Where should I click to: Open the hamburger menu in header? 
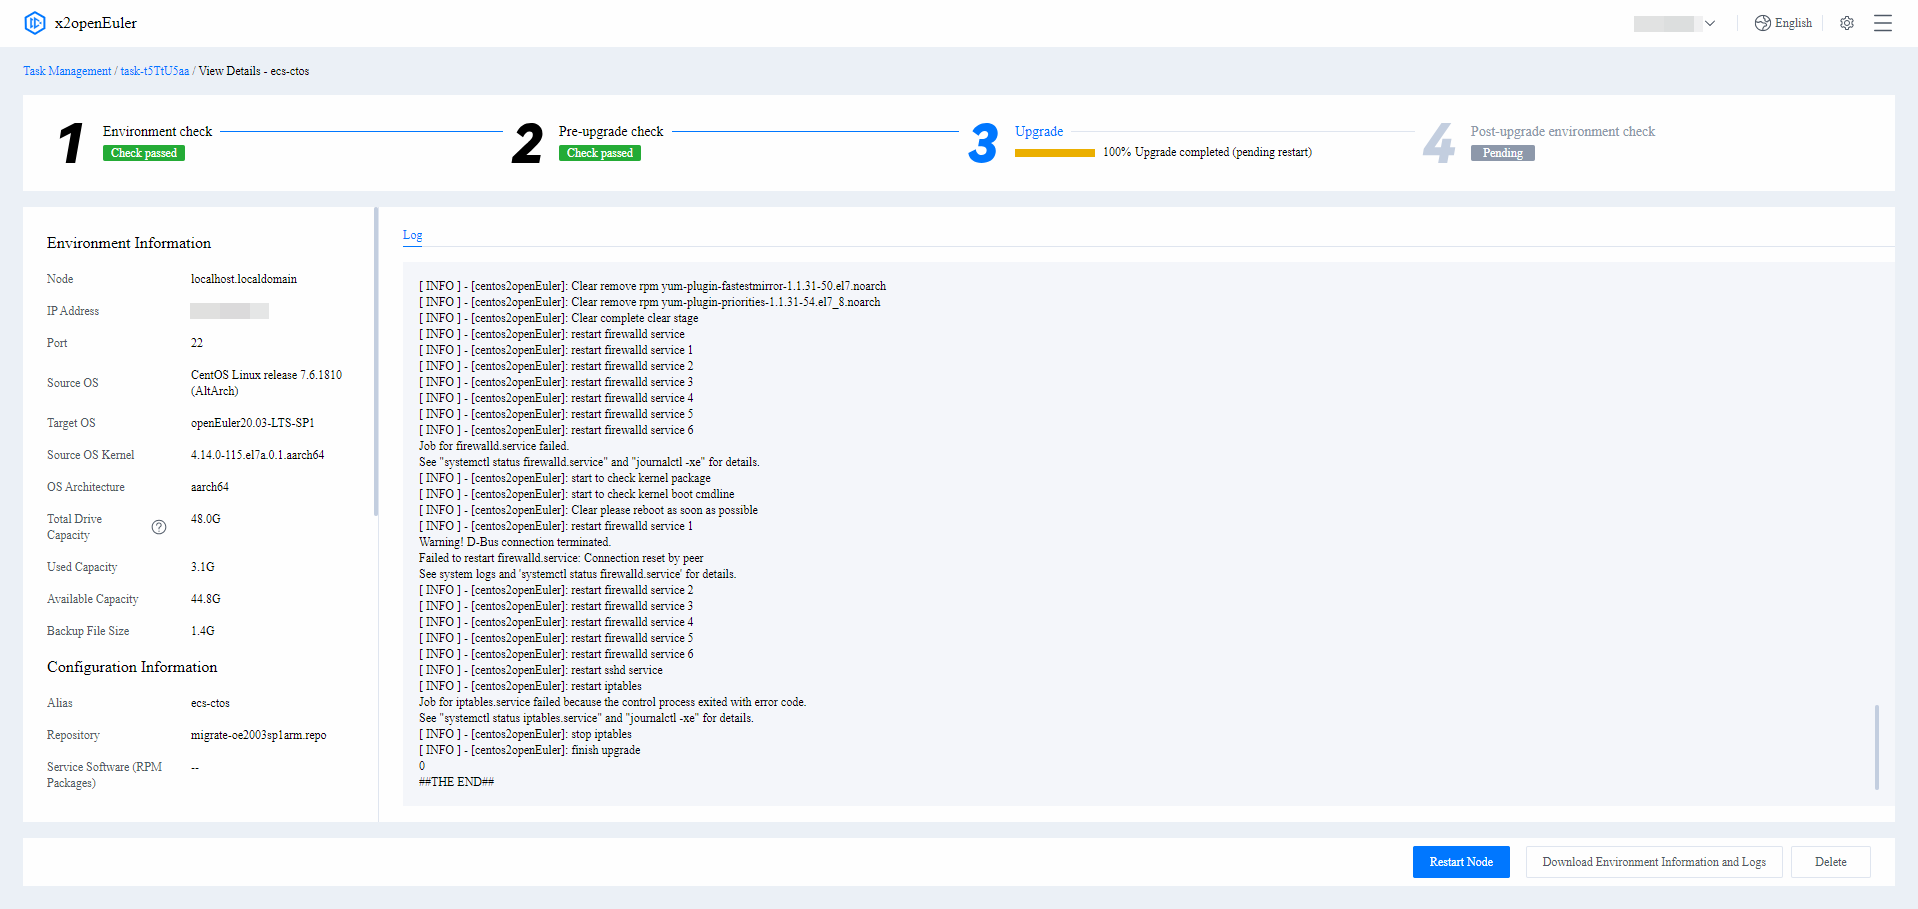tap(1882, 23)
